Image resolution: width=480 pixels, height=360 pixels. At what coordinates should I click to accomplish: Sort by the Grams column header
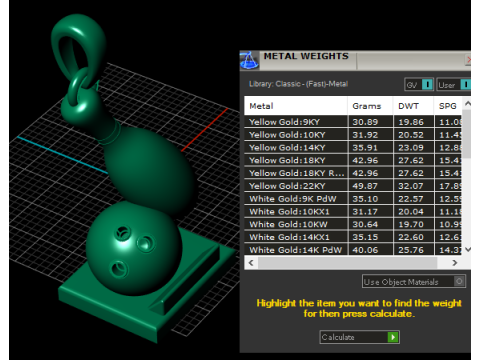tap(370, 106)
